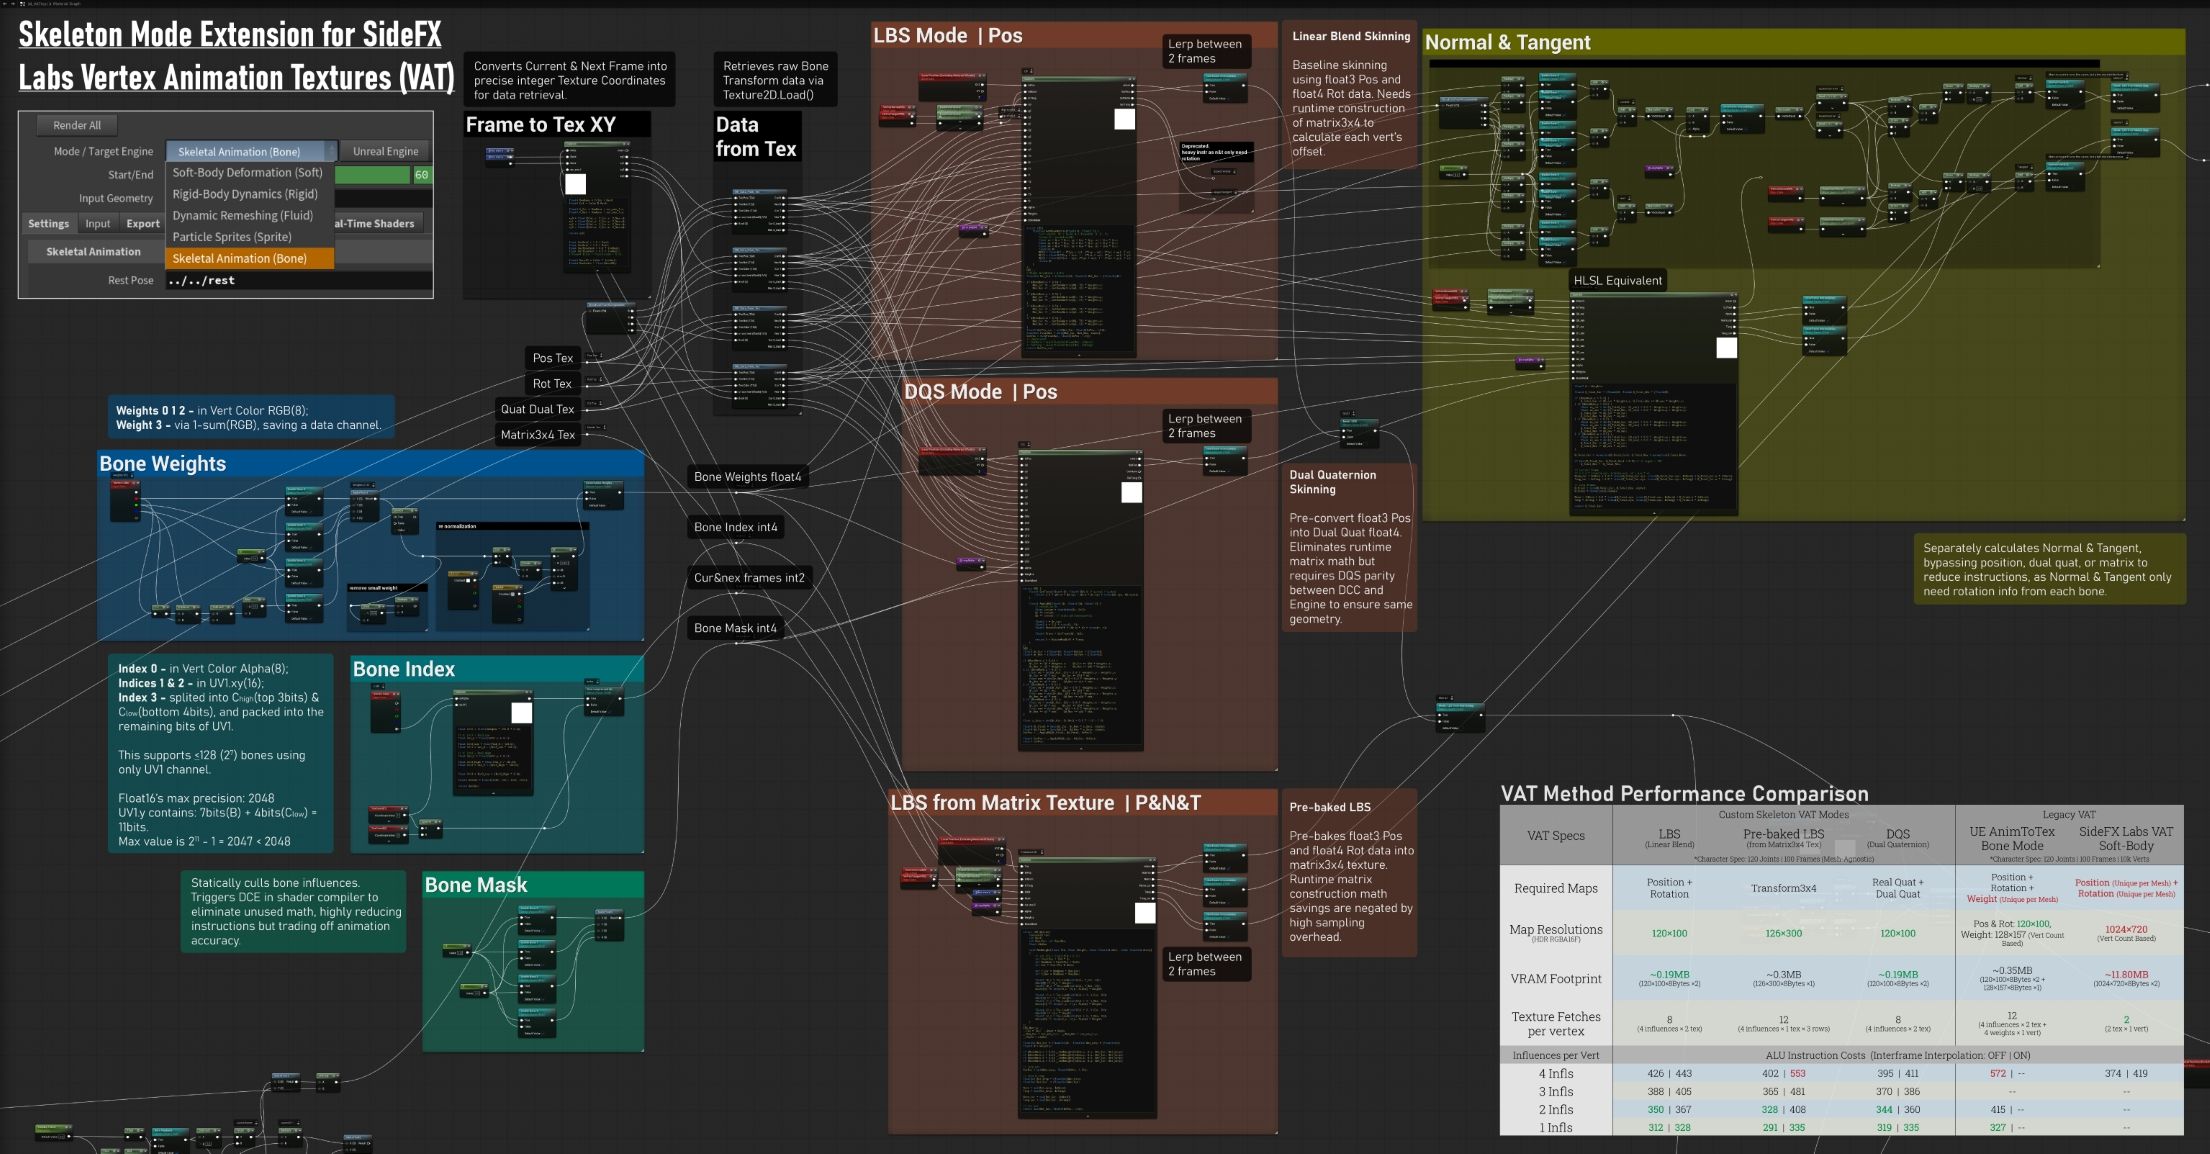Click the 'Dual Quaternion Skinning' description heading

coord(1332,482)
